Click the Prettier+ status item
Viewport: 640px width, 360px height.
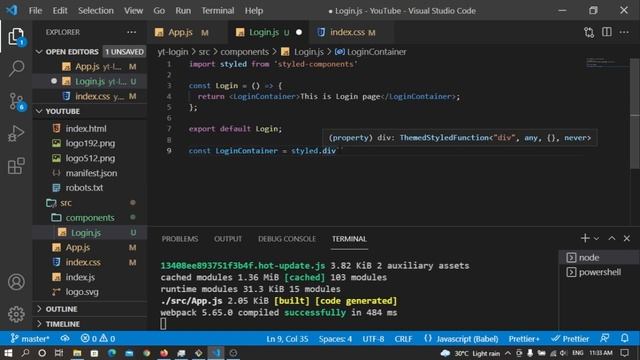pos(524,339)
